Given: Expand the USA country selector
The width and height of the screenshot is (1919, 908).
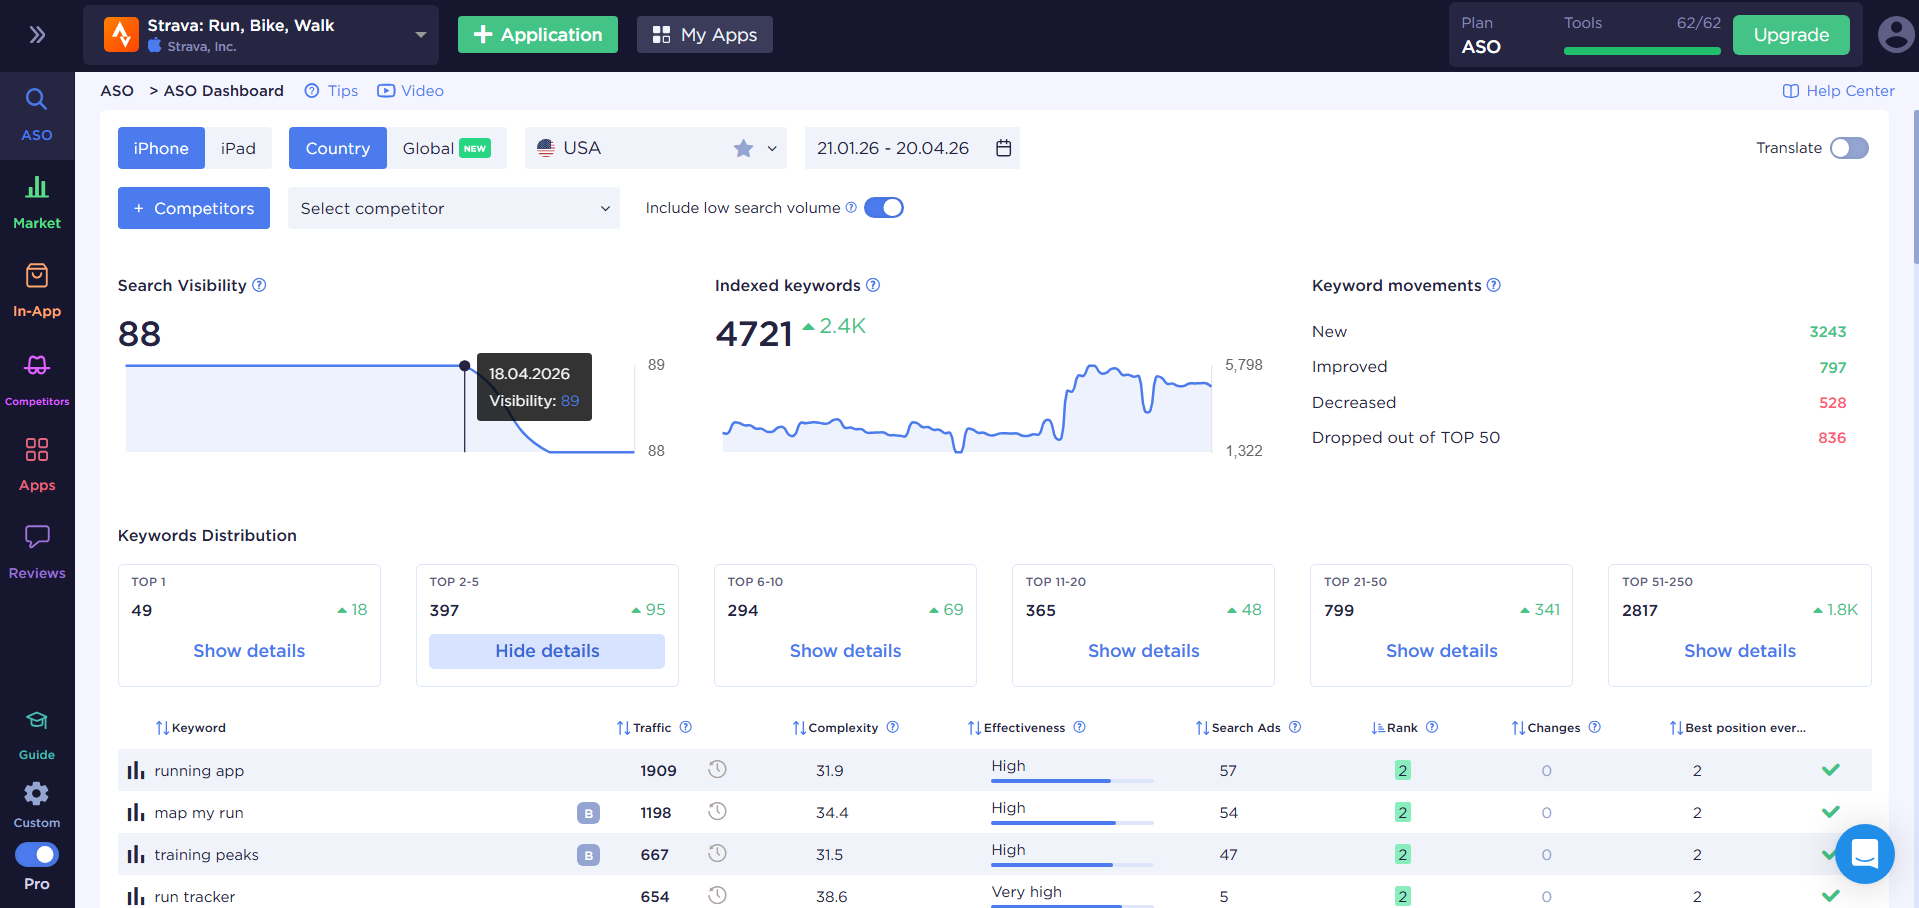Looking at the screenshot, I should coord(655,148).
